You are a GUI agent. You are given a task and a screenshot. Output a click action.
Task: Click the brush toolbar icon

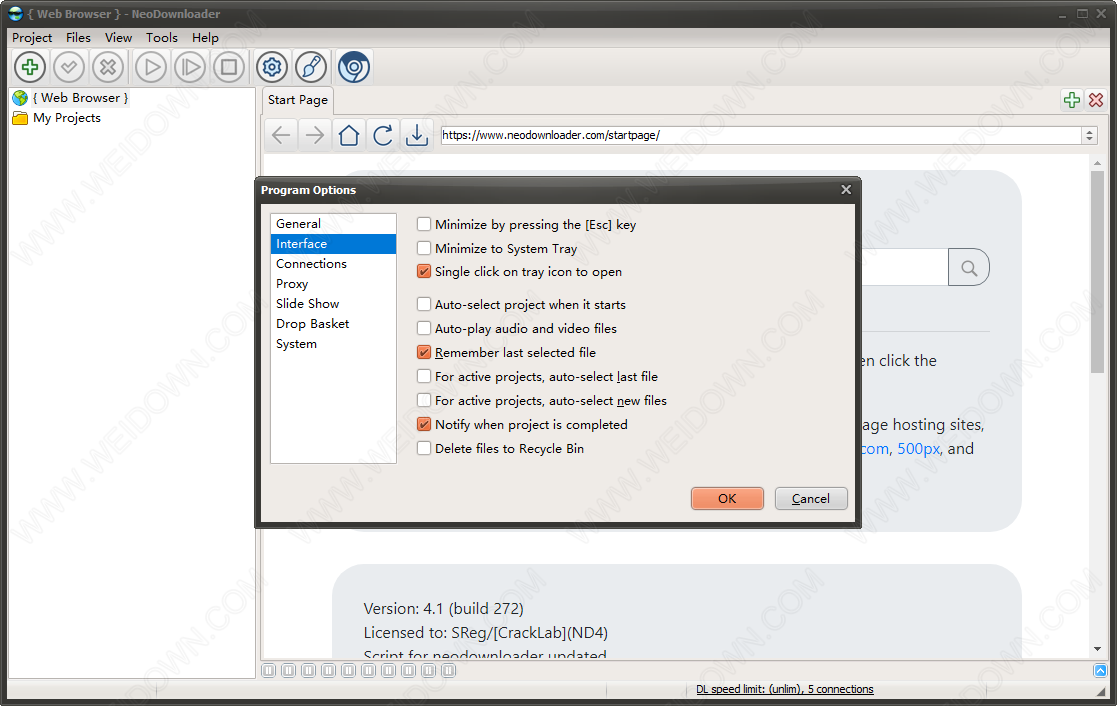point(311,68)
